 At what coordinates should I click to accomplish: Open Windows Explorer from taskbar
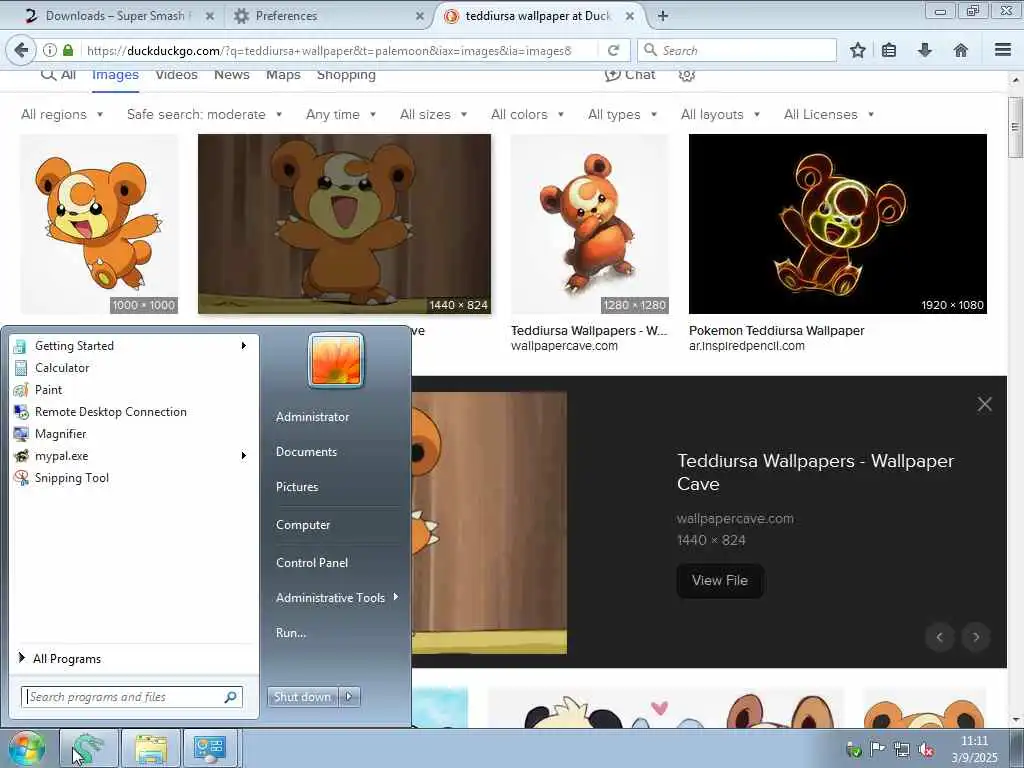coord(151,748)
